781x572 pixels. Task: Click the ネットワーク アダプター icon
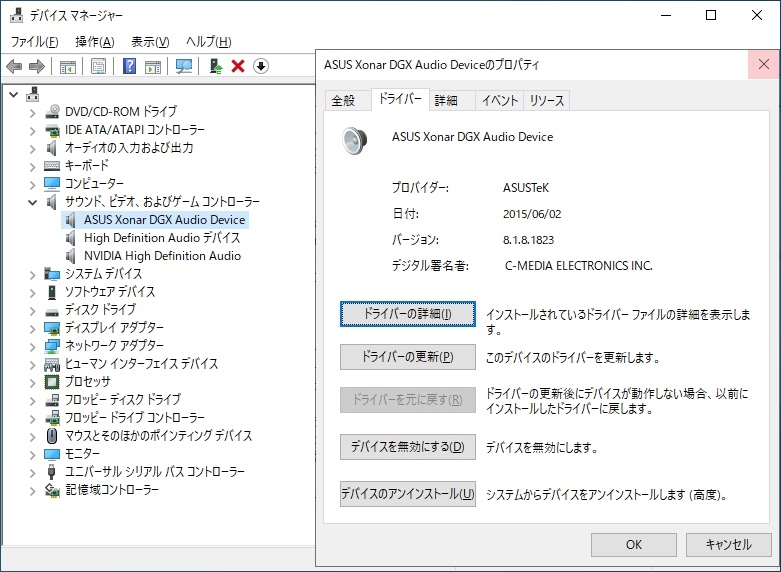52,346
